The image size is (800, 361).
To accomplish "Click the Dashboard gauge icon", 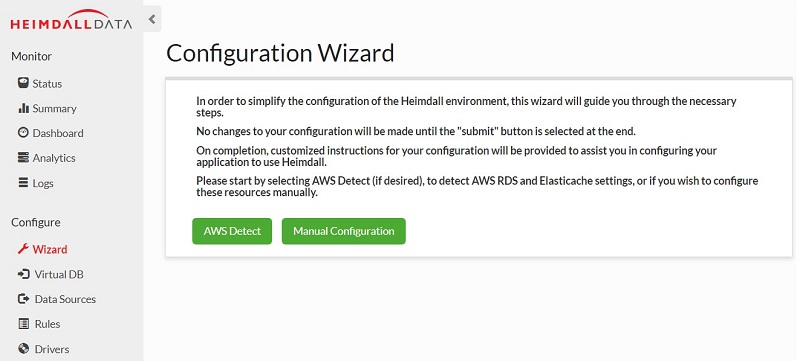I will pyautogui.click(x=23, y=133).
